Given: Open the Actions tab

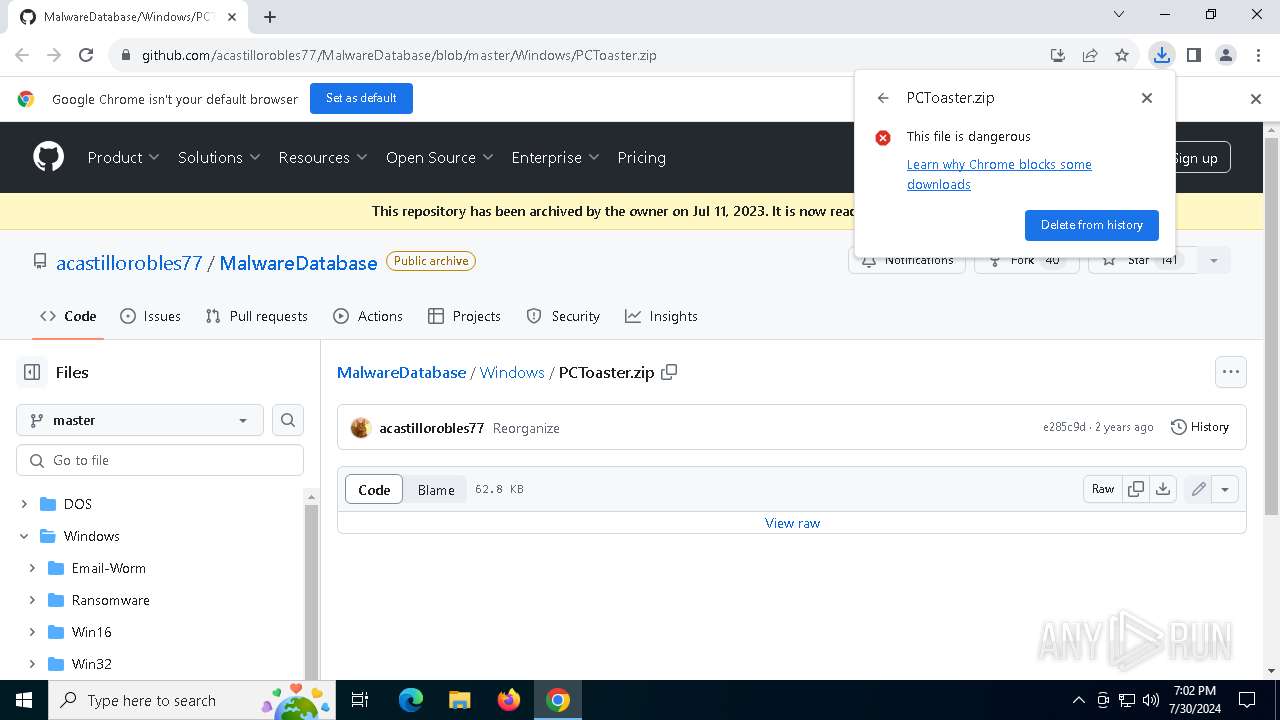Looking at the screenshot, I should click(x=368, y=316).
